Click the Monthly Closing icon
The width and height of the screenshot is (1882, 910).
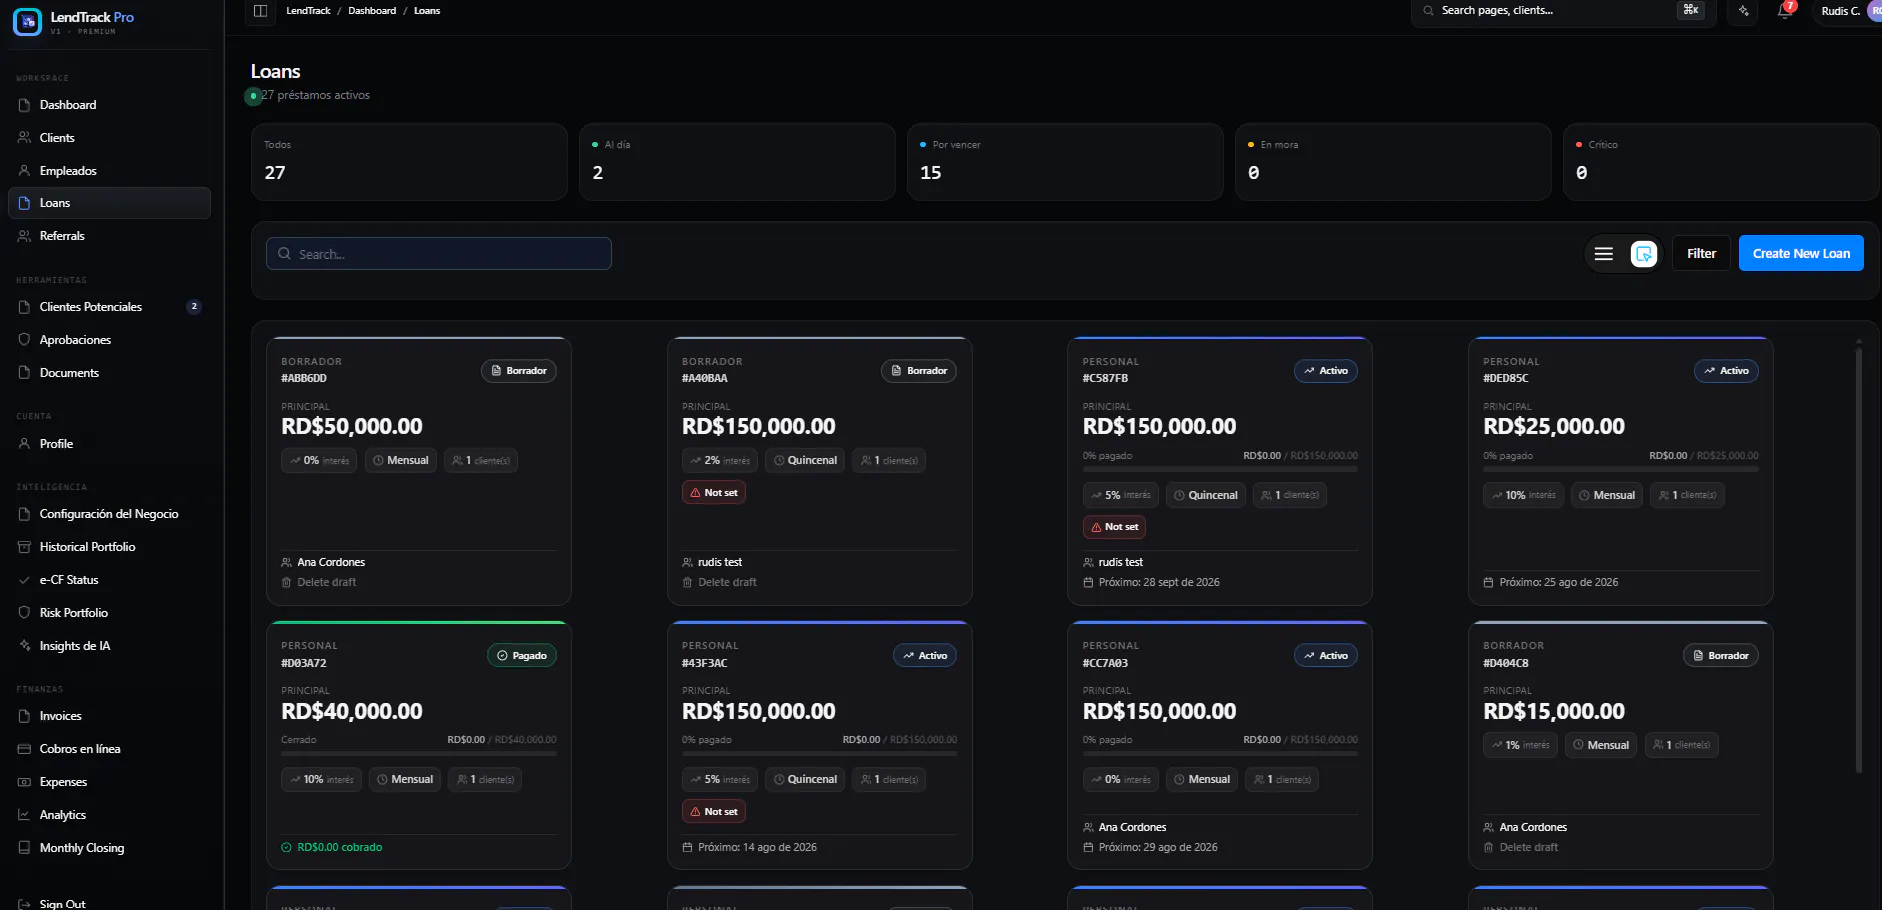point(24,848)
